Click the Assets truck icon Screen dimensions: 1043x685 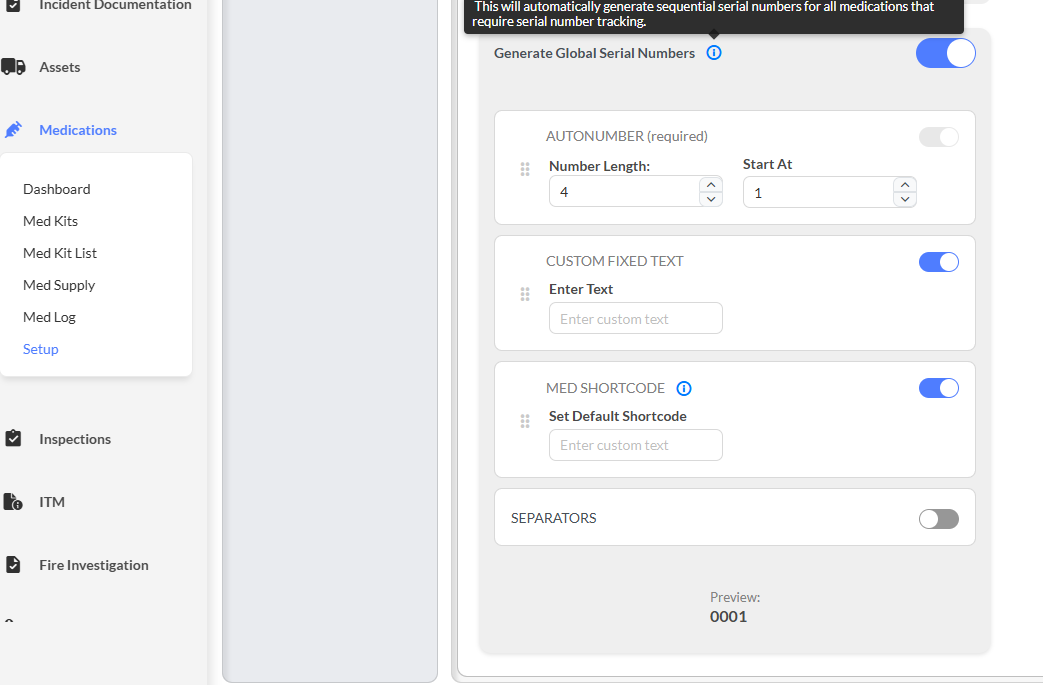tap(13, 67)
